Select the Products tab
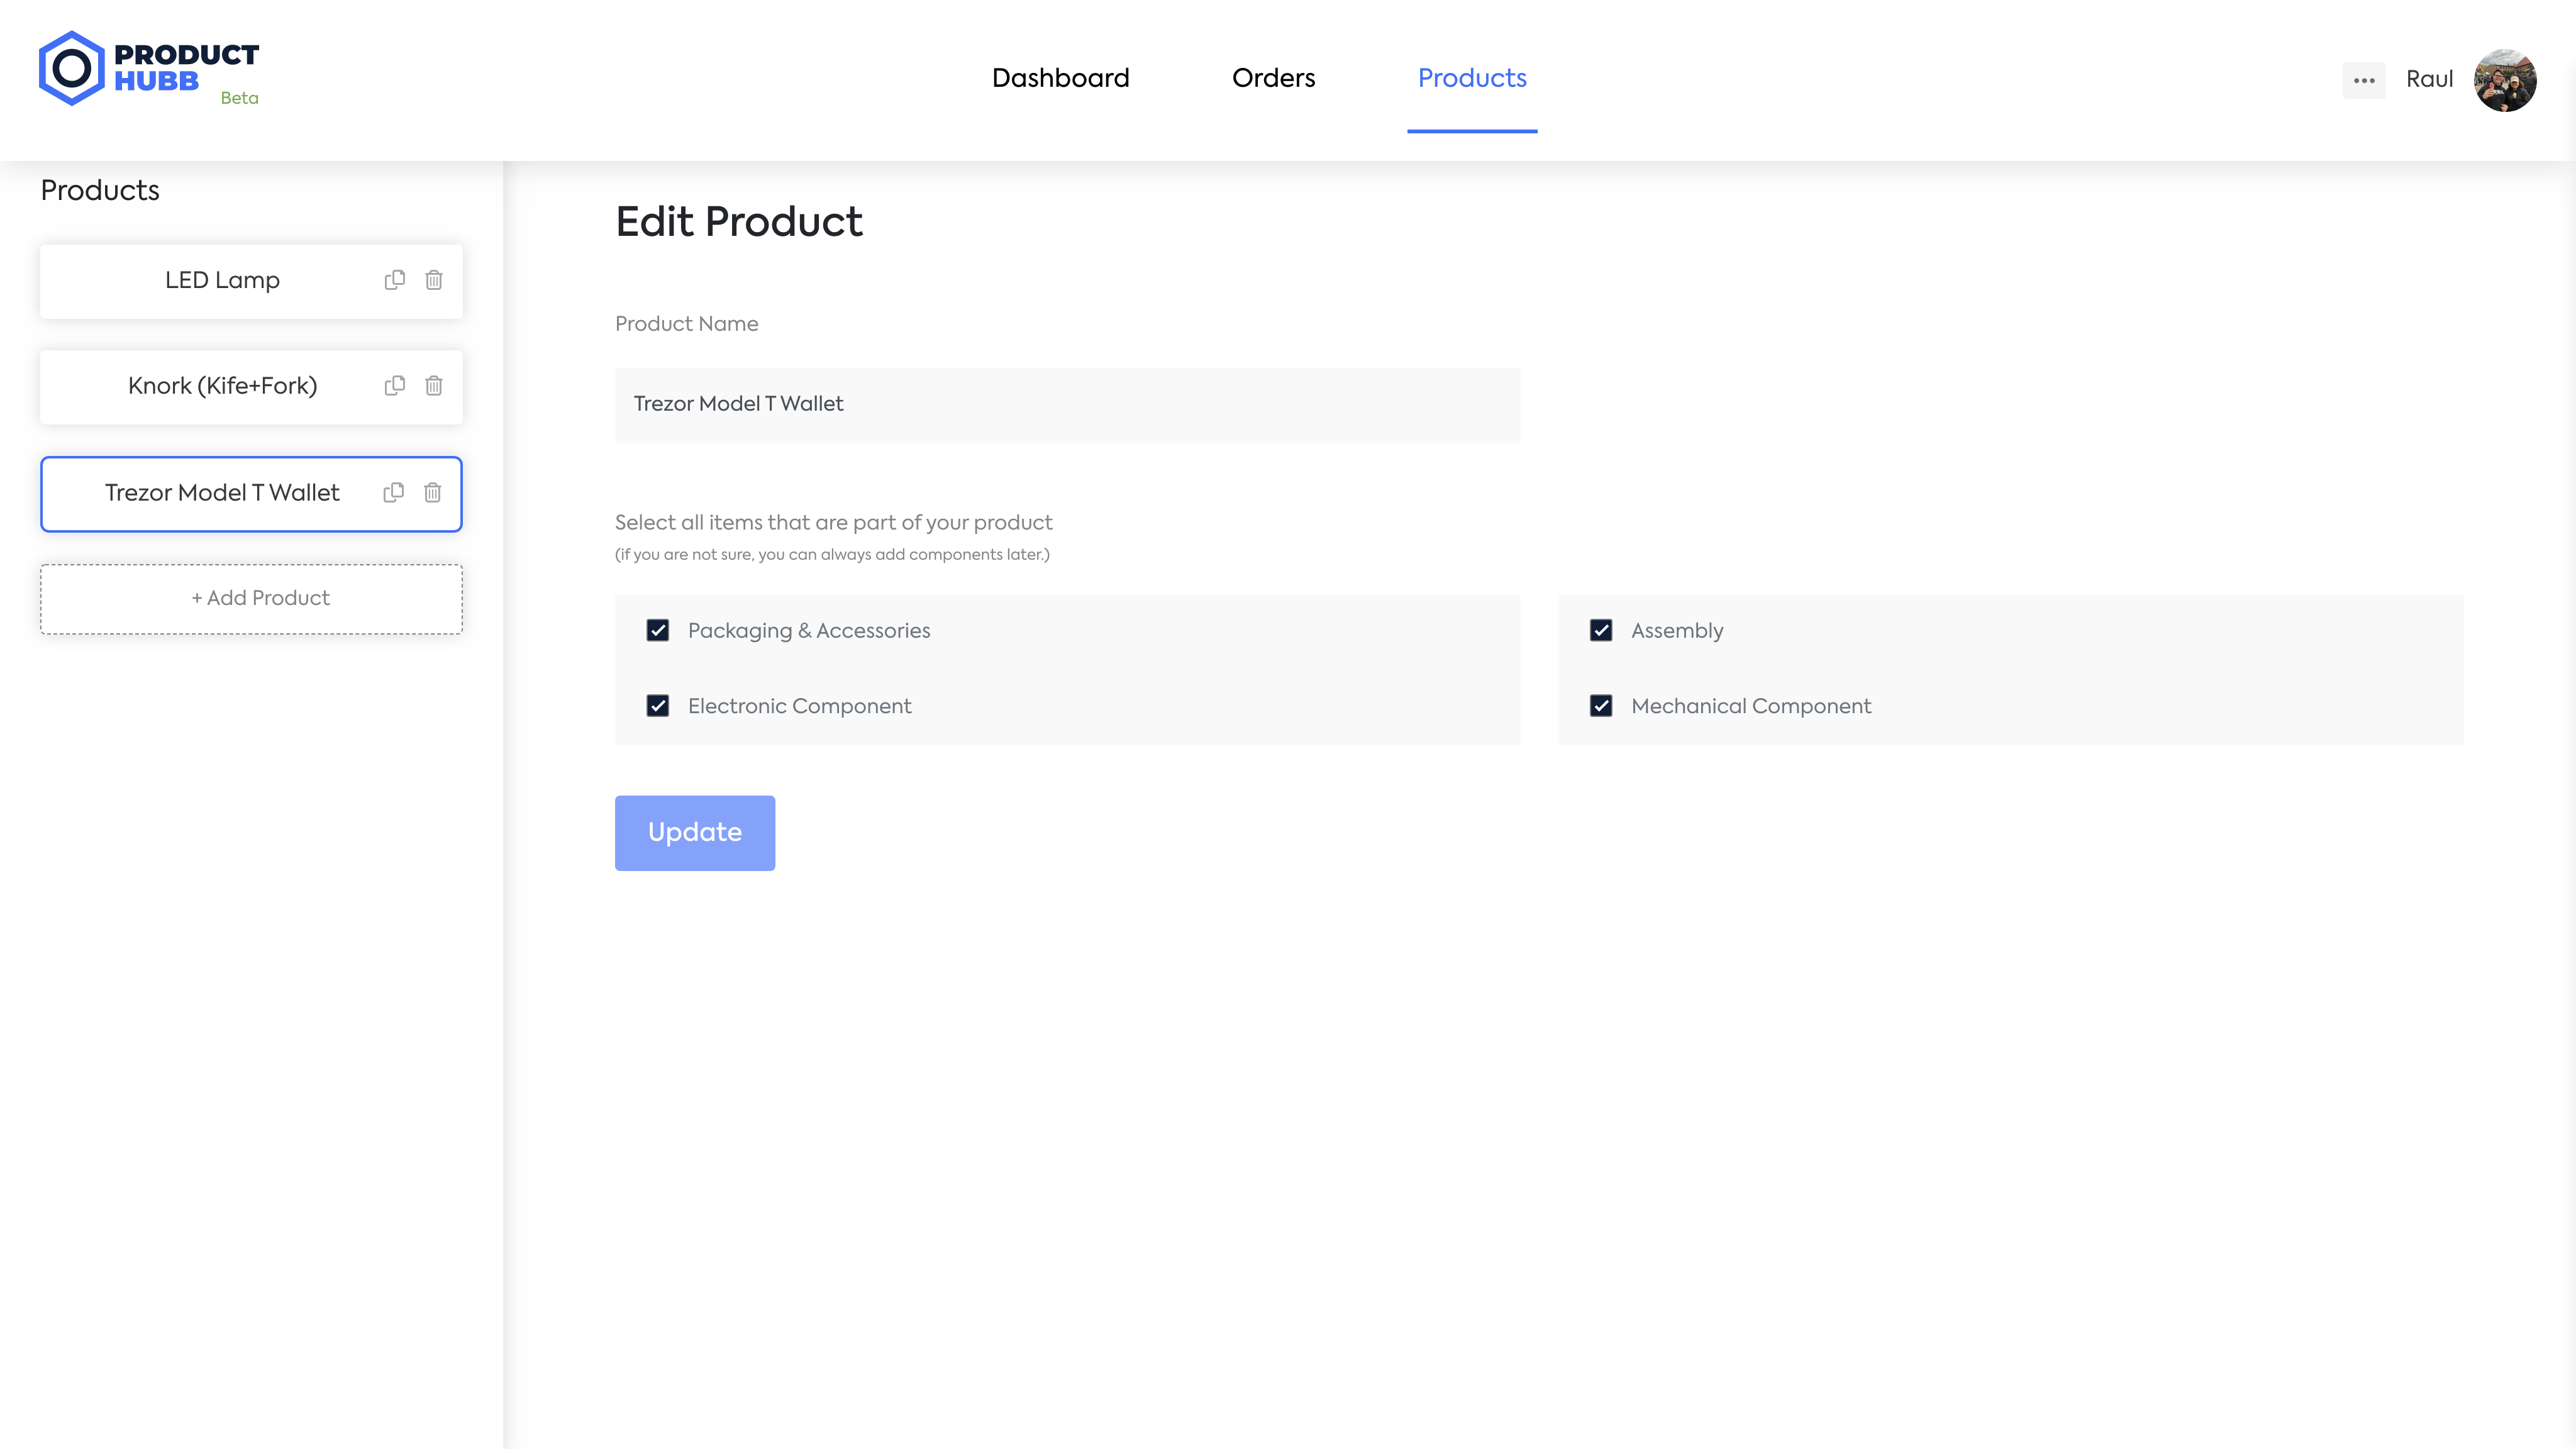The width and height of the screenshot is (2576, 1449). [x=1472, y=78]
